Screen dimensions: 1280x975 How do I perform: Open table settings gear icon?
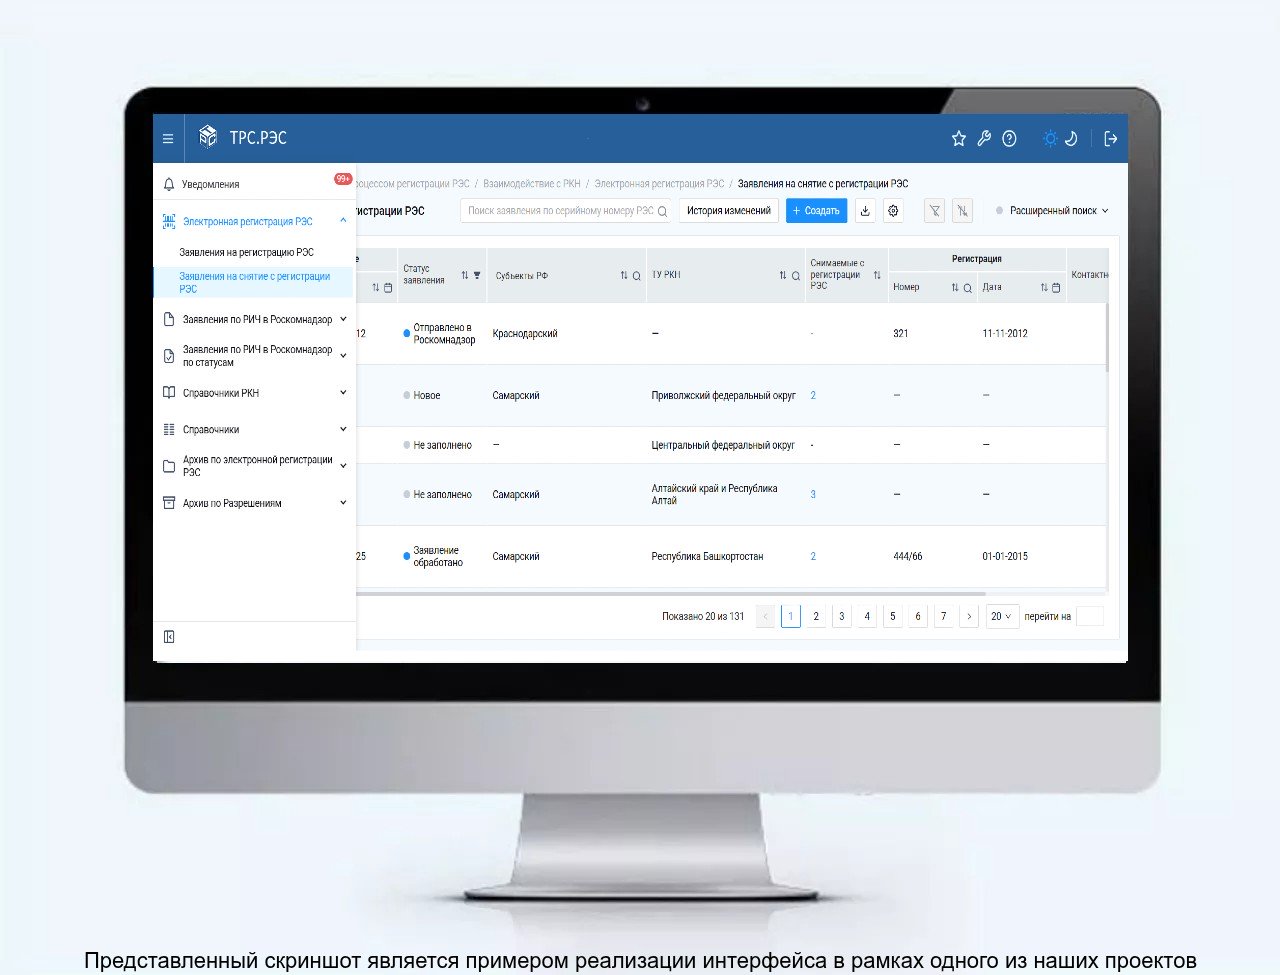click(893, 211)
